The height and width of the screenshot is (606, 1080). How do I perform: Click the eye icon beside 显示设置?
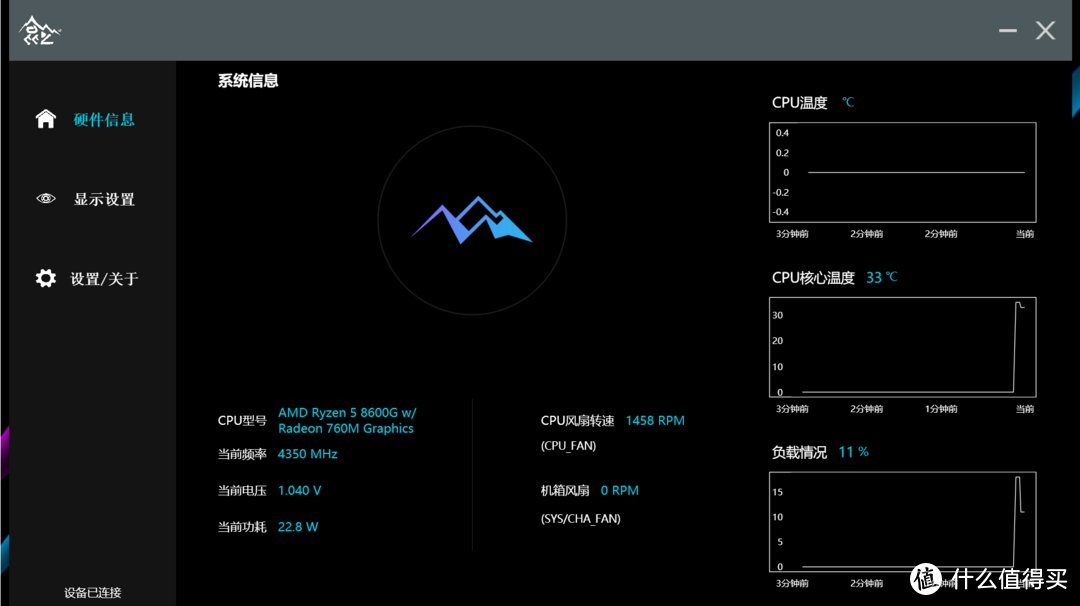pos(45,199)
